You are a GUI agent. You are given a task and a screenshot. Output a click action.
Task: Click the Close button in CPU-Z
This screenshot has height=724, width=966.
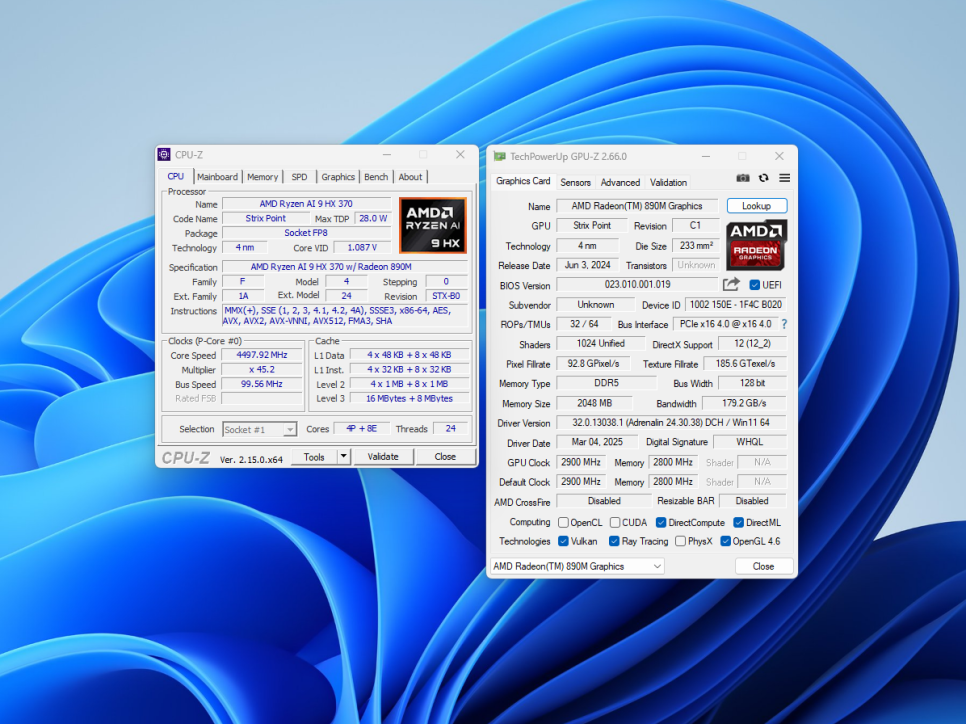coord(445,457)
